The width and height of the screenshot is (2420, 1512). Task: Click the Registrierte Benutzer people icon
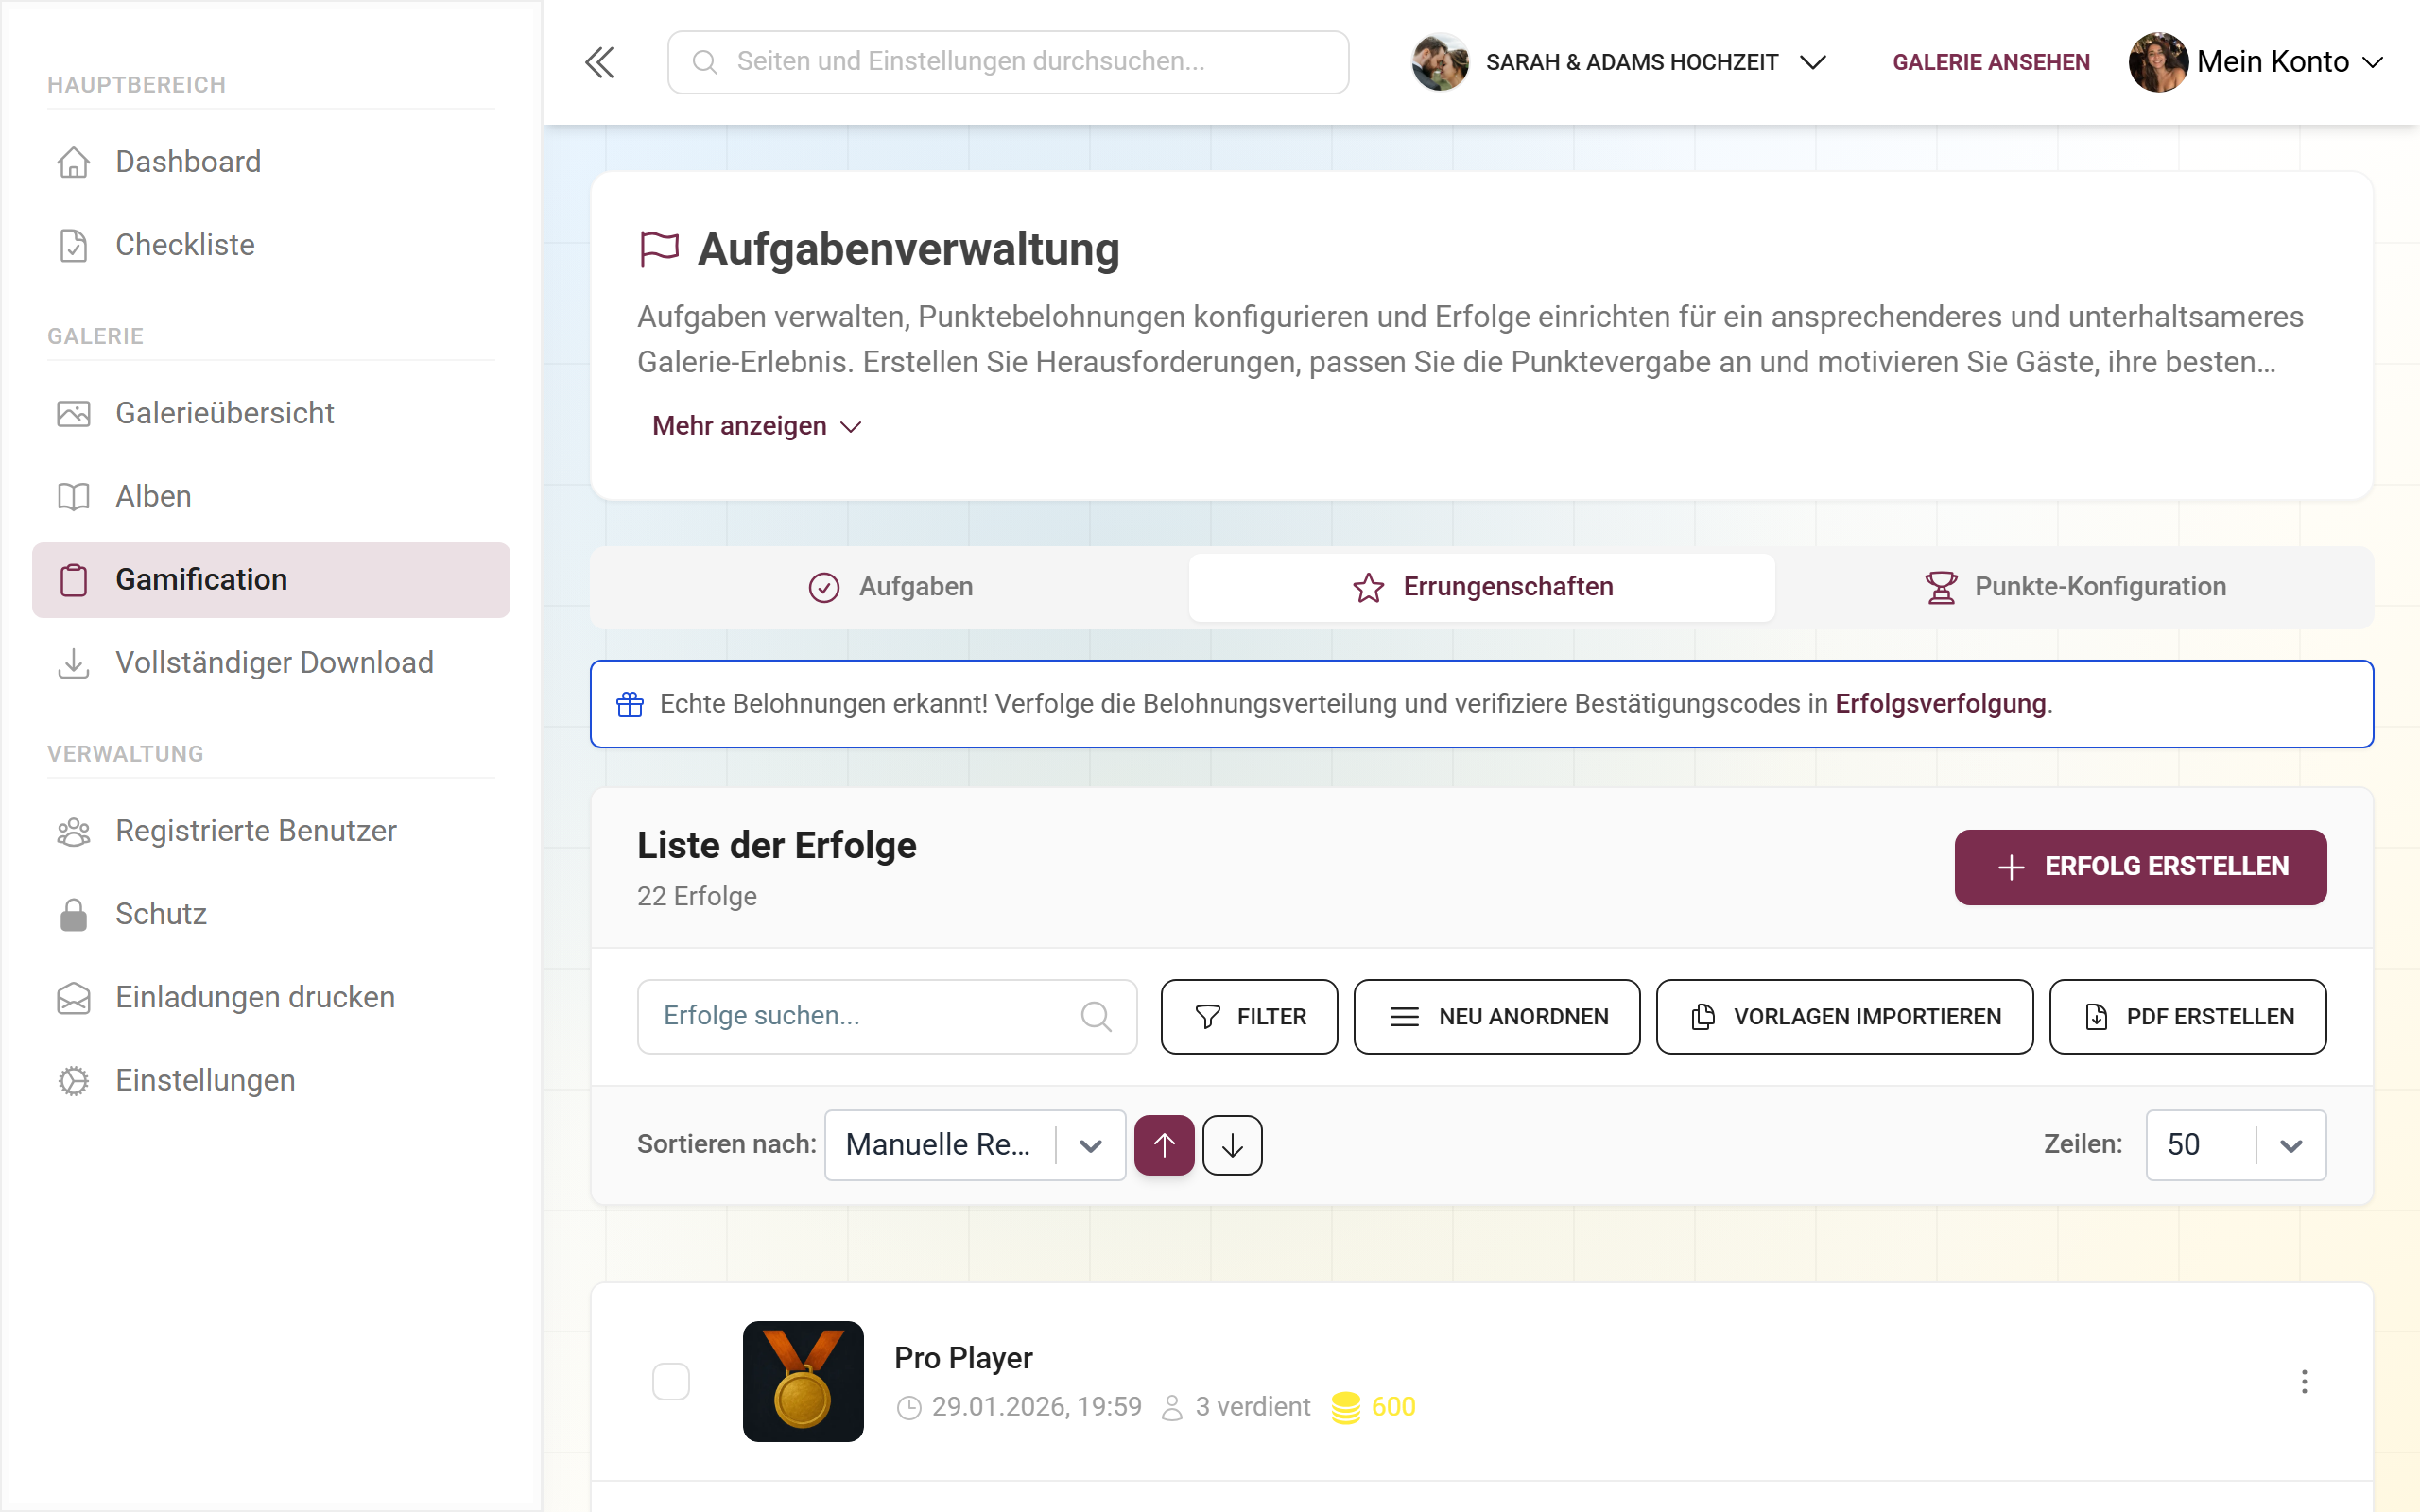74,831
